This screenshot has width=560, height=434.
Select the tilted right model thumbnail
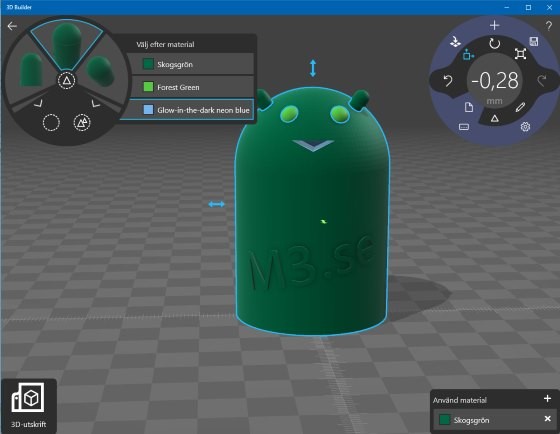click(x=101, y=71)
